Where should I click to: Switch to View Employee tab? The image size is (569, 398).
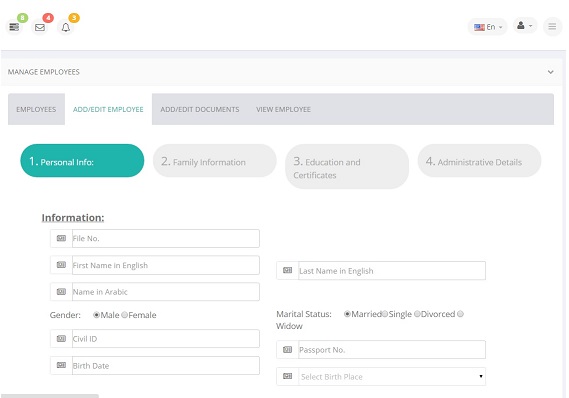click(x=283, y=109)
